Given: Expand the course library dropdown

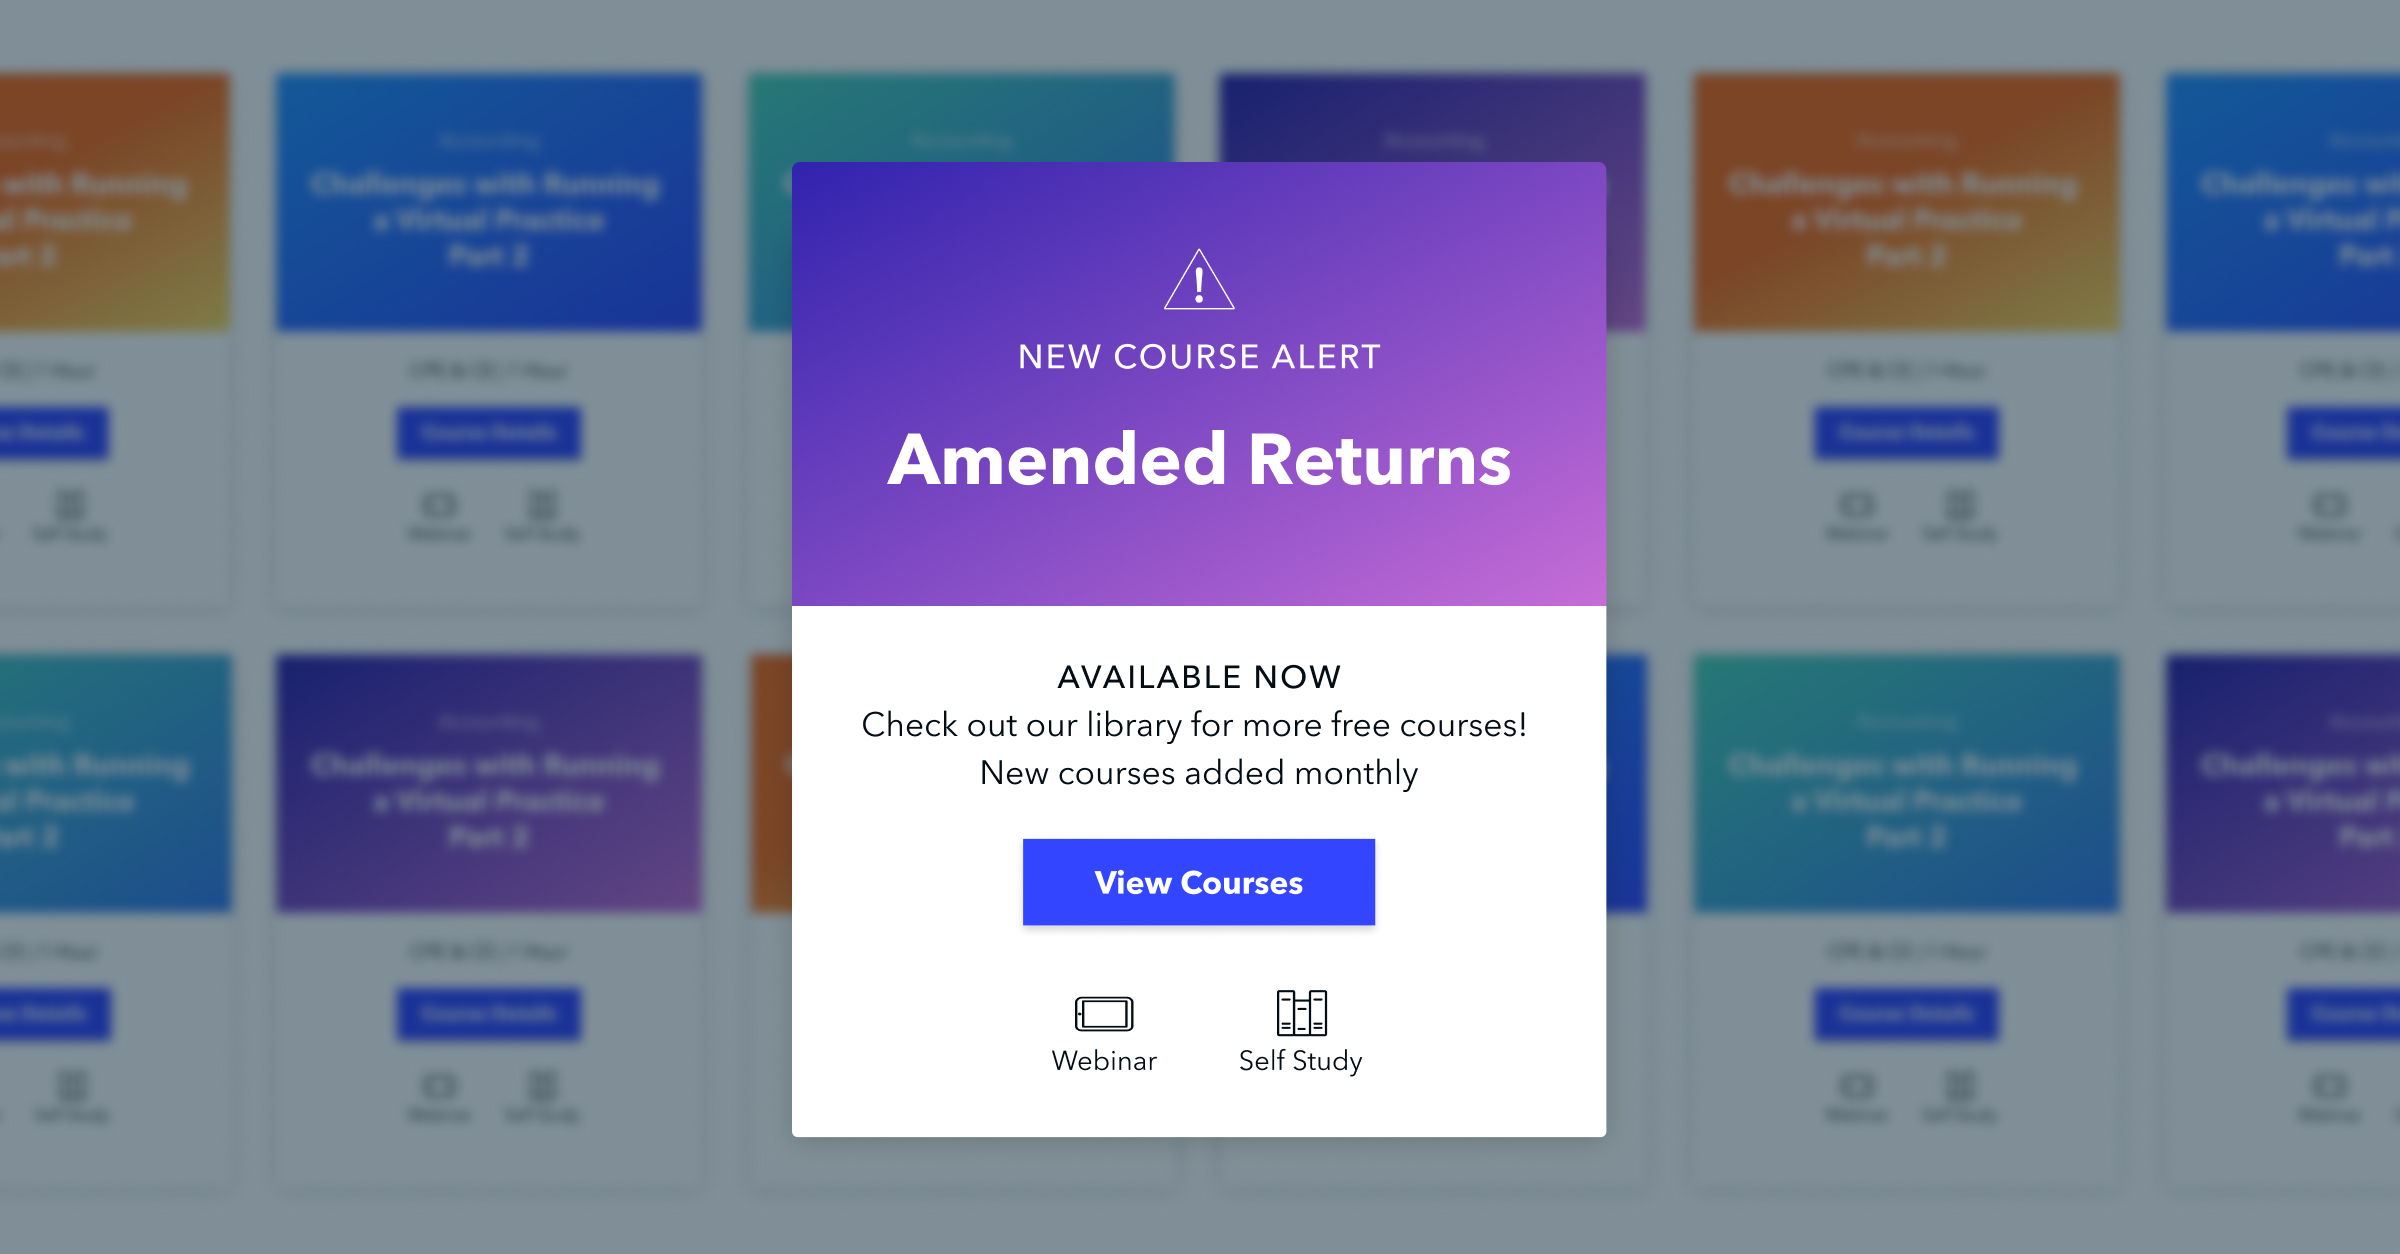Looking at the screenshot, I should [x=1198, y=884].
